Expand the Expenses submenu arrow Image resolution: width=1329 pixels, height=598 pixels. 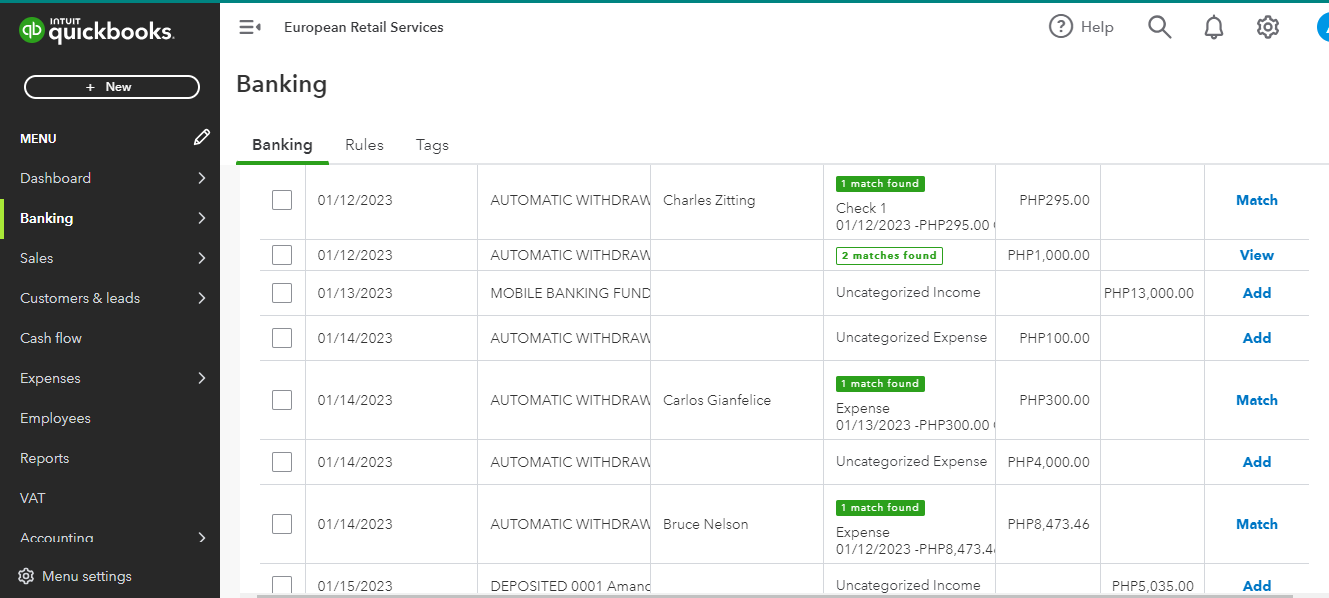pos(202,378)
